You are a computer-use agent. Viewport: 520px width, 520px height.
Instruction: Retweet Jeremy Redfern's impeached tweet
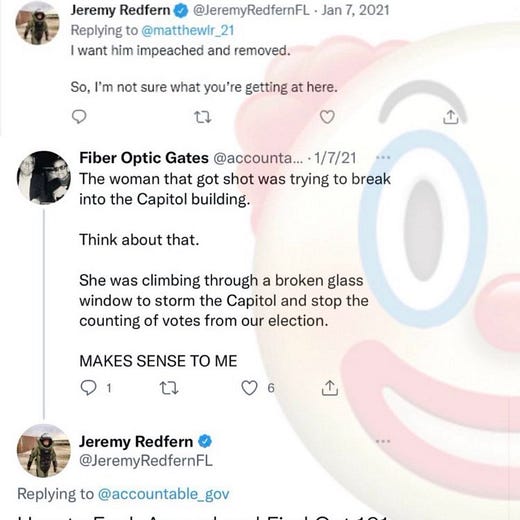click(203, 117)
